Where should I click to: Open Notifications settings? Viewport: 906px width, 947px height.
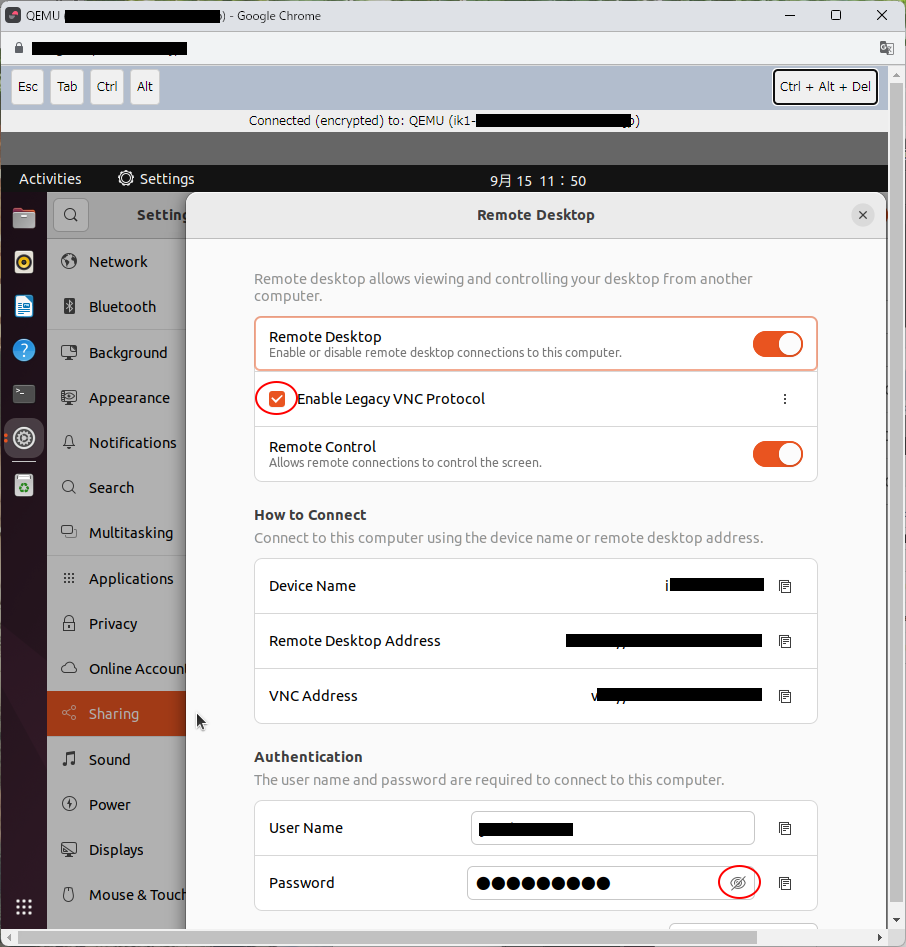tap(117, 443)
